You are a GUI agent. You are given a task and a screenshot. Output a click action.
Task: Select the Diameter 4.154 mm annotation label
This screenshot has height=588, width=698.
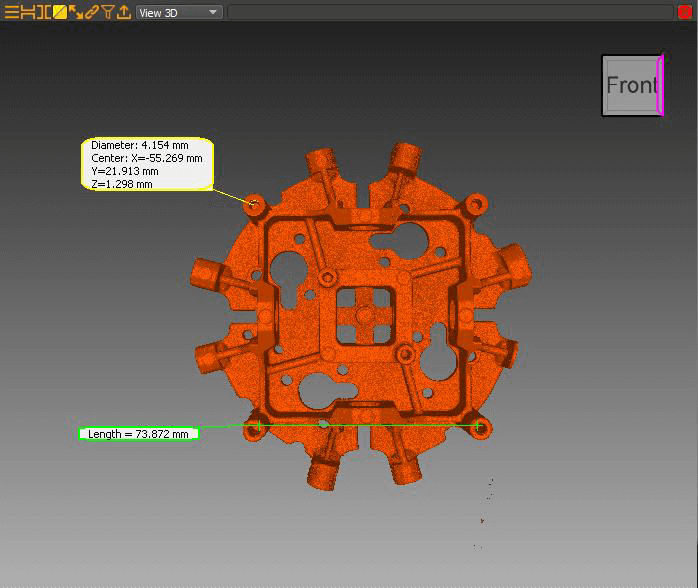[x=147, y=164]
